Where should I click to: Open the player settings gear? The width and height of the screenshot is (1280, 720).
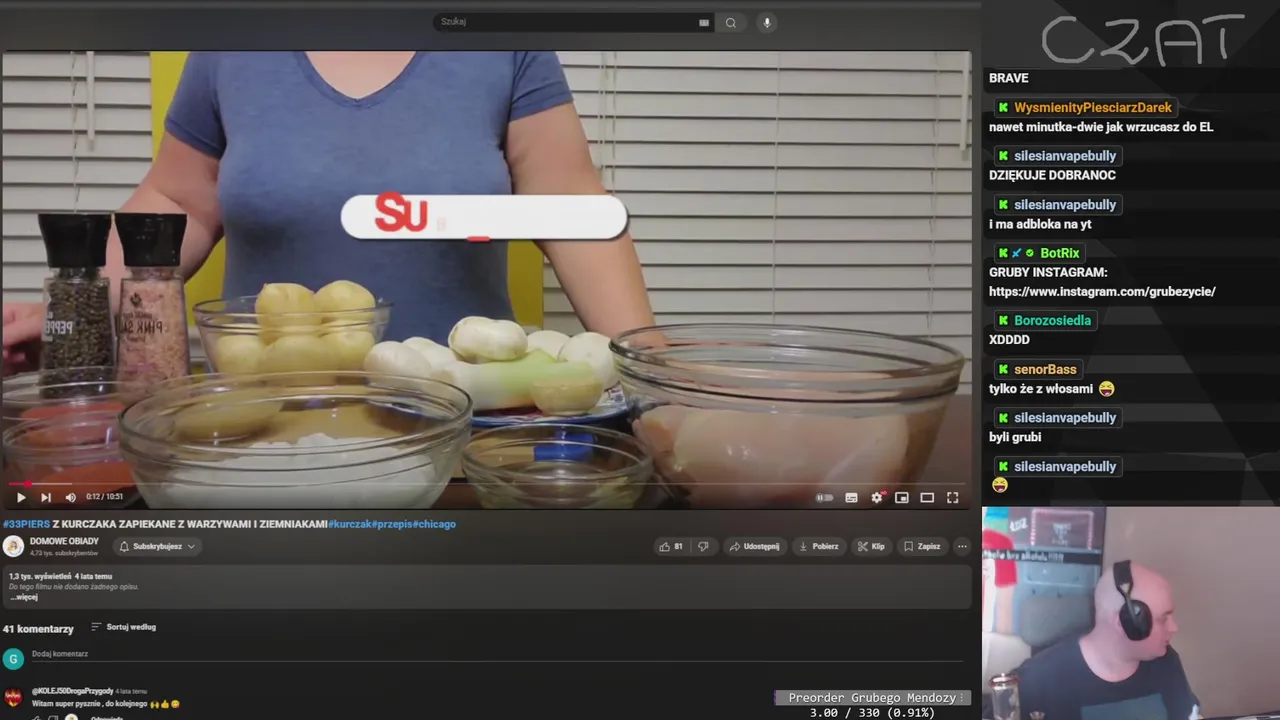click(x=877, y=497)
